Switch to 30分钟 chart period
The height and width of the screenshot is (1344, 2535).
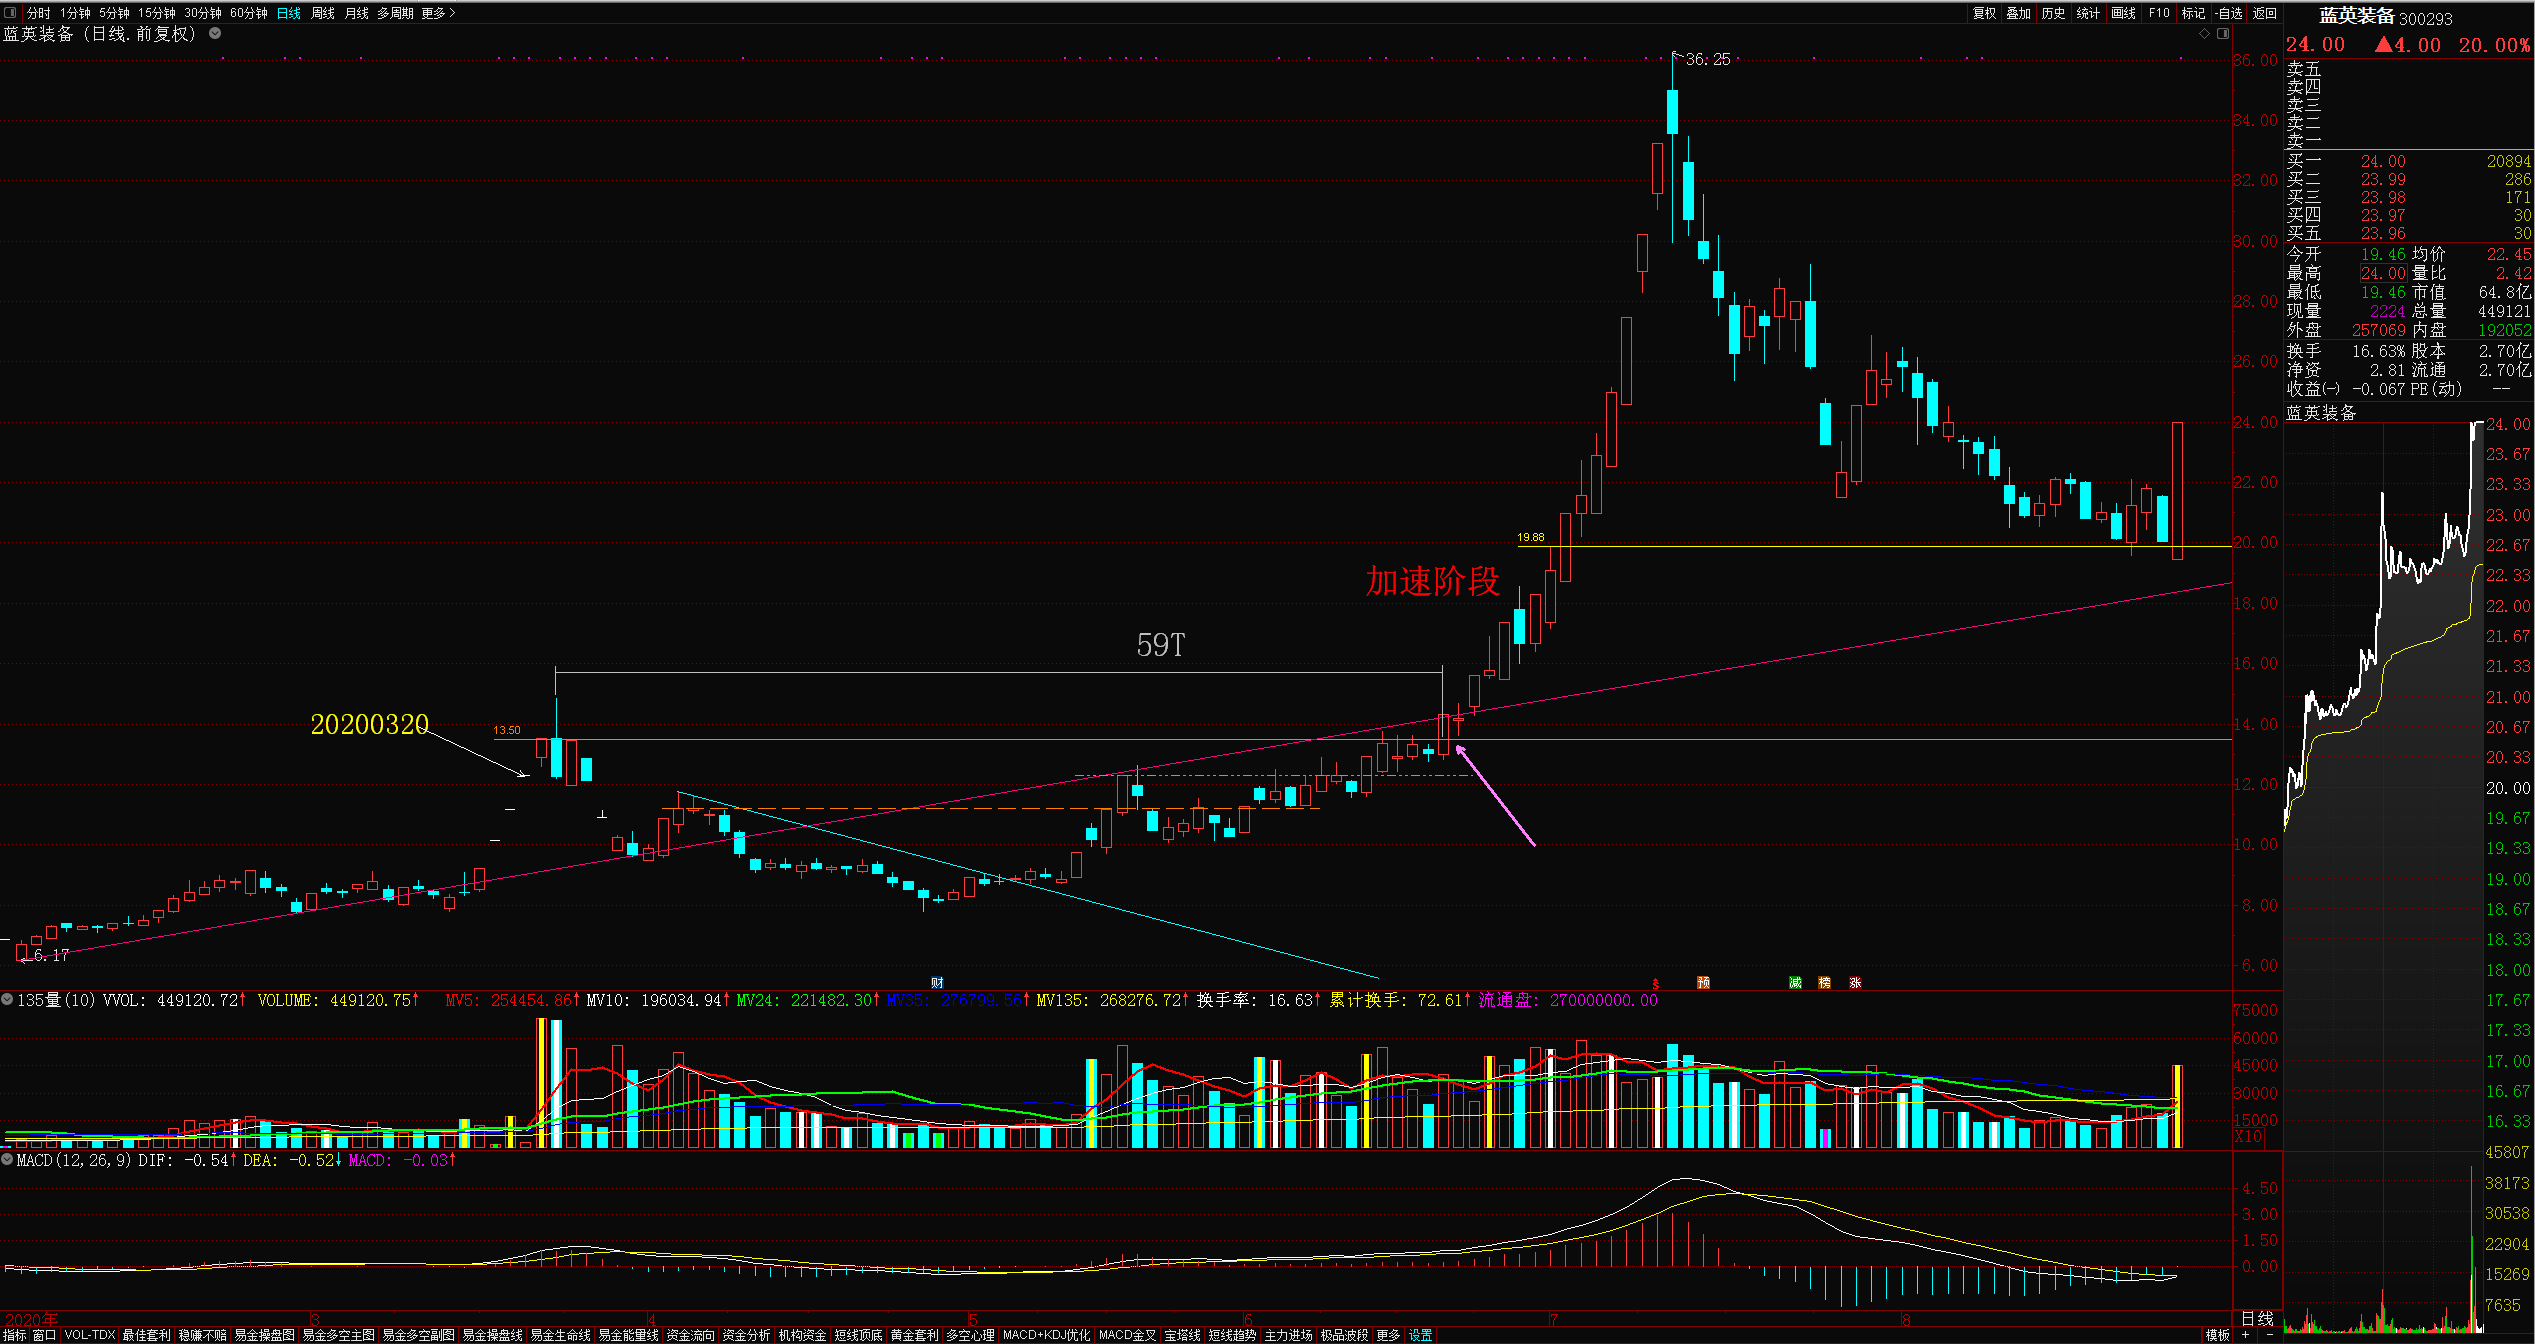[x=203, y=13]
